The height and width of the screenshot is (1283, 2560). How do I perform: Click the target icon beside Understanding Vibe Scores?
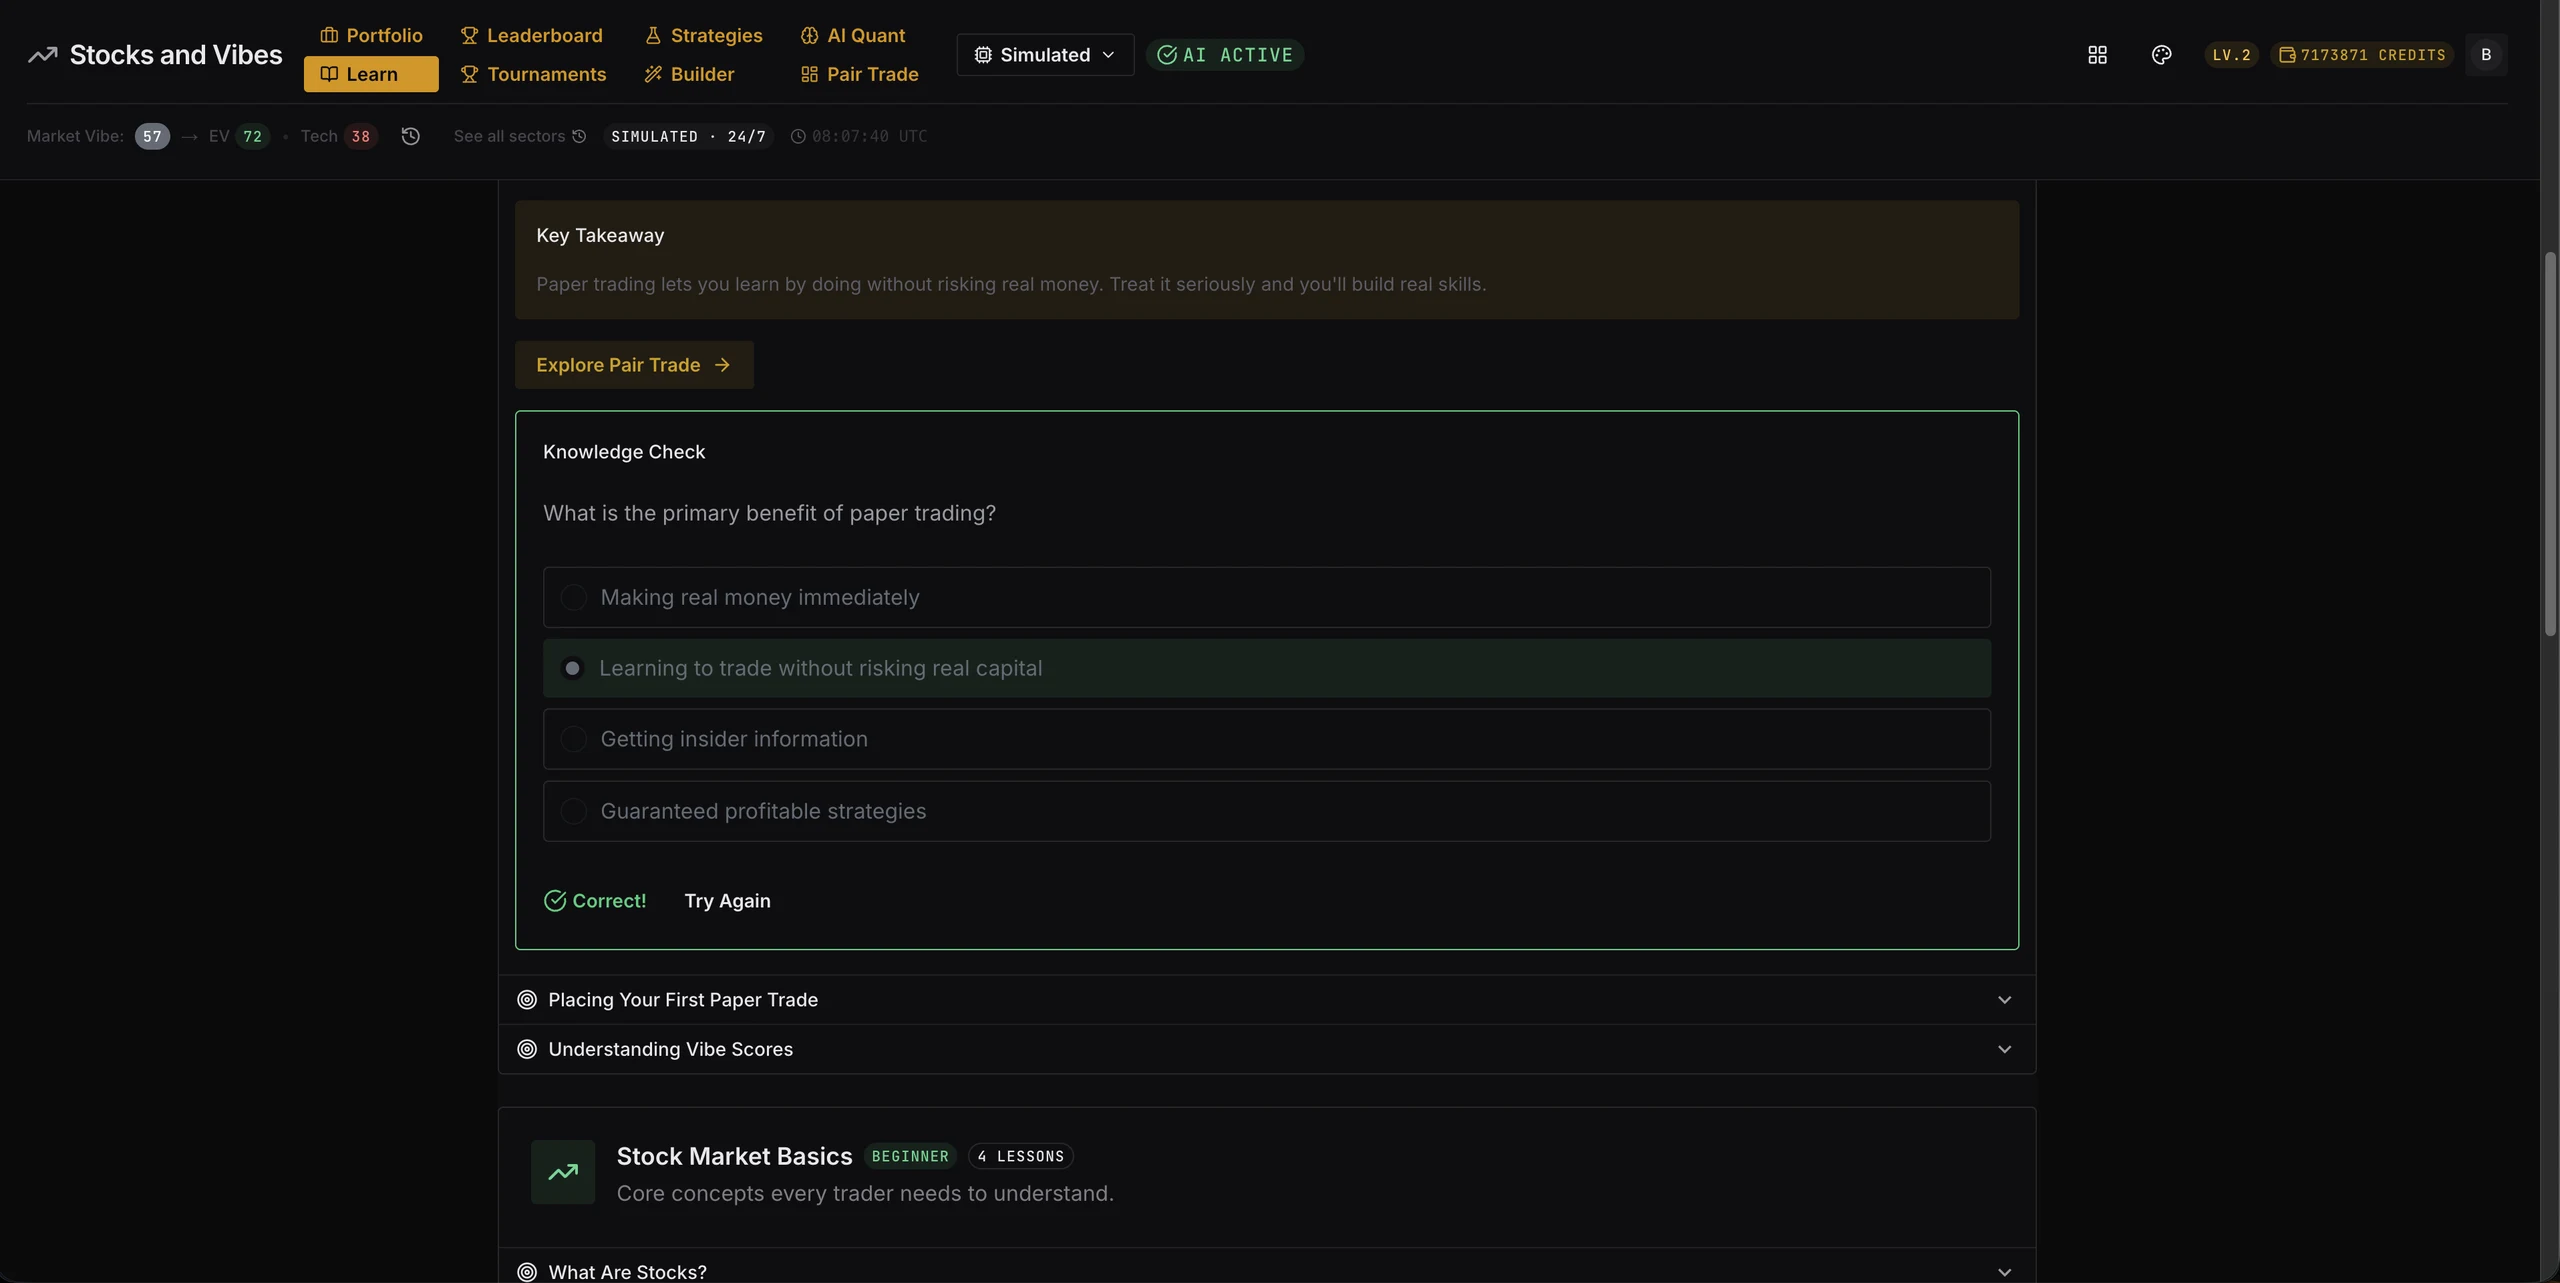pos(527,1049)
